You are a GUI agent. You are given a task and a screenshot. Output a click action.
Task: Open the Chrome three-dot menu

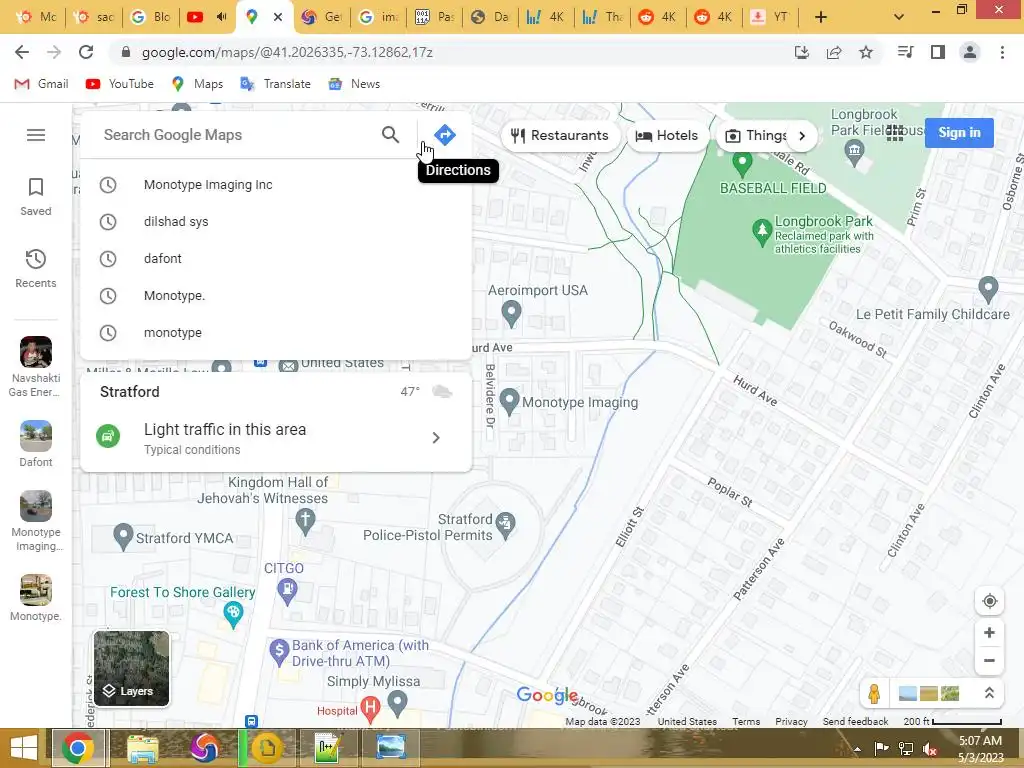1002,52
